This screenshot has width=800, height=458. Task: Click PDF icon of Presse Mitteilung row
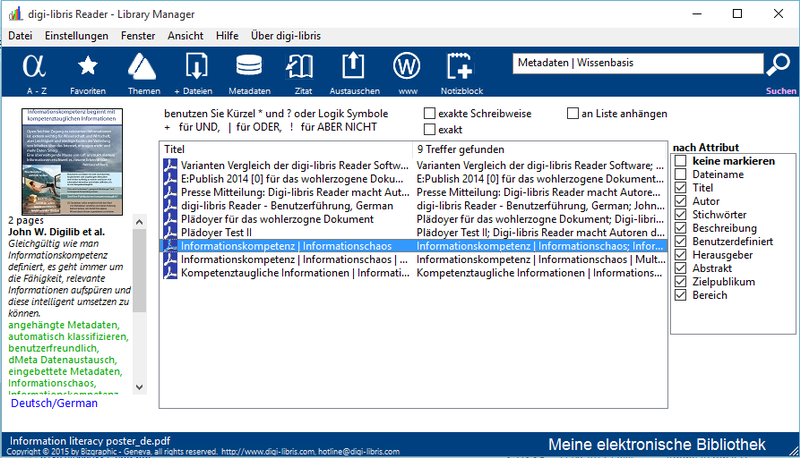point(170,192)
